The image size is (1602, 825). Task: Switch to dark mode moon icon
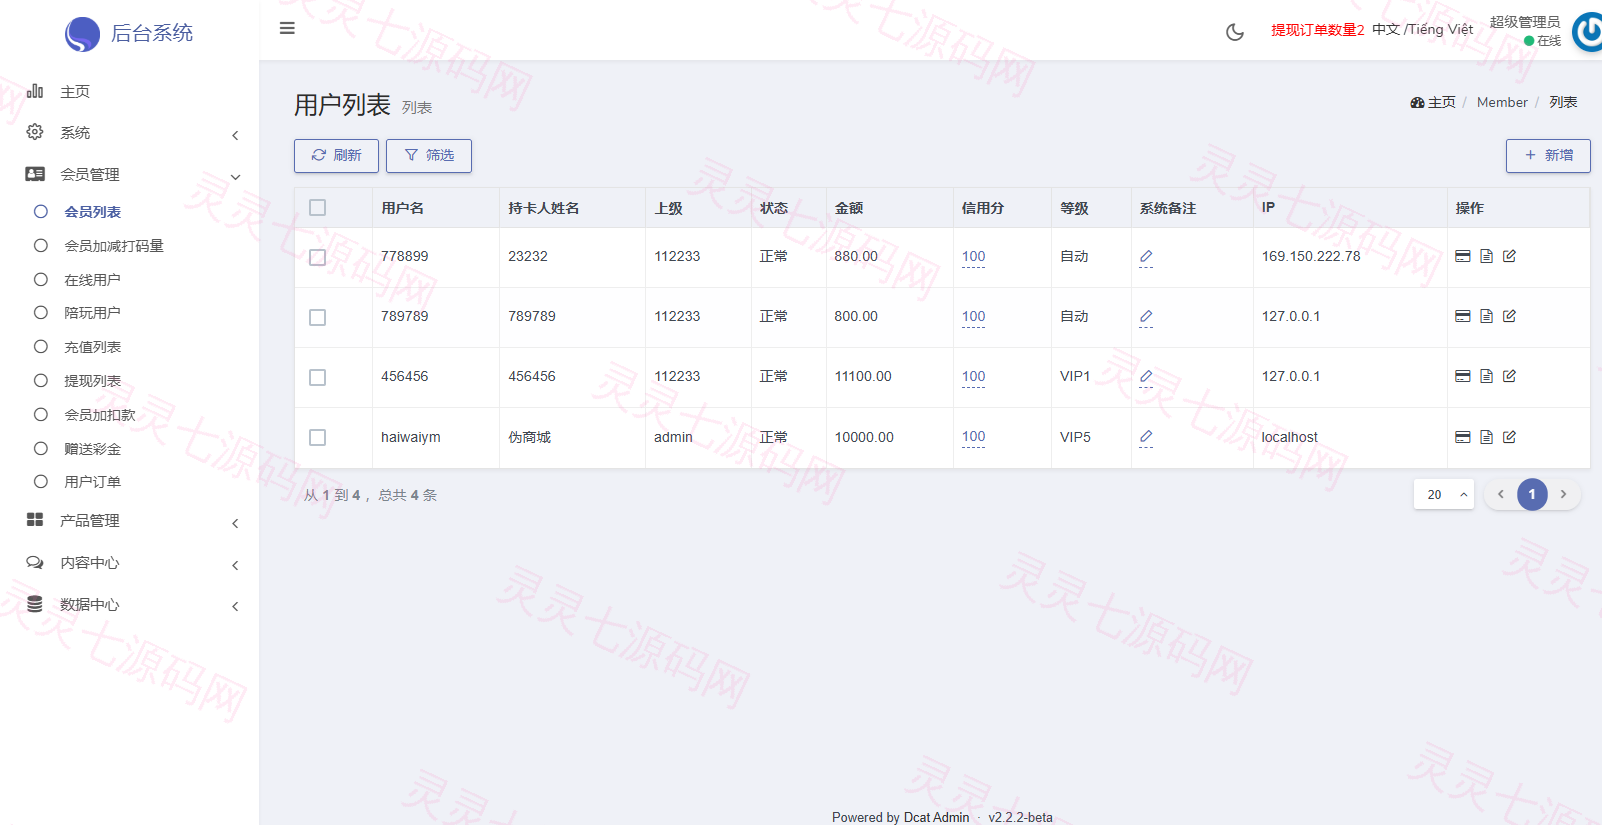1235,32
